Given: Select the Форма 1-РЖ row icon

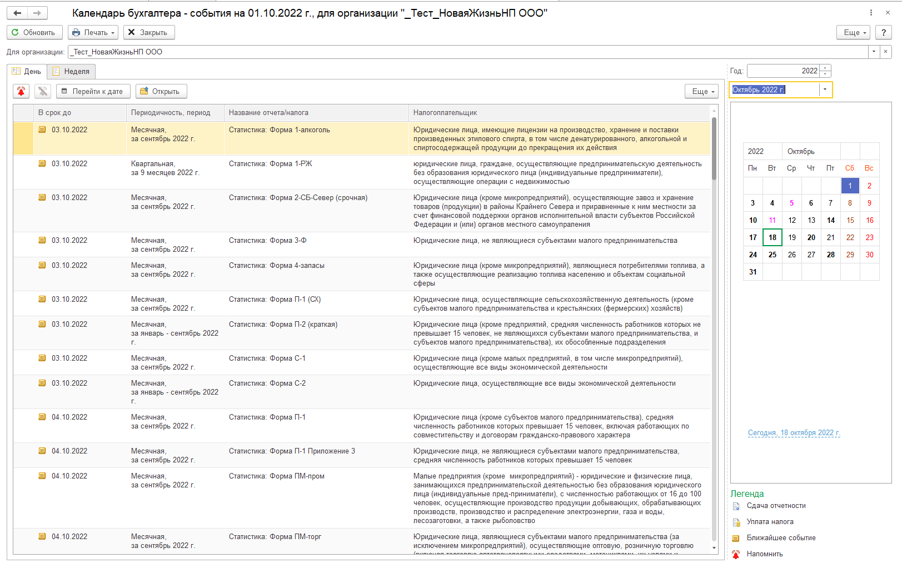Looking at the screenshot, I should pos(42,164).
